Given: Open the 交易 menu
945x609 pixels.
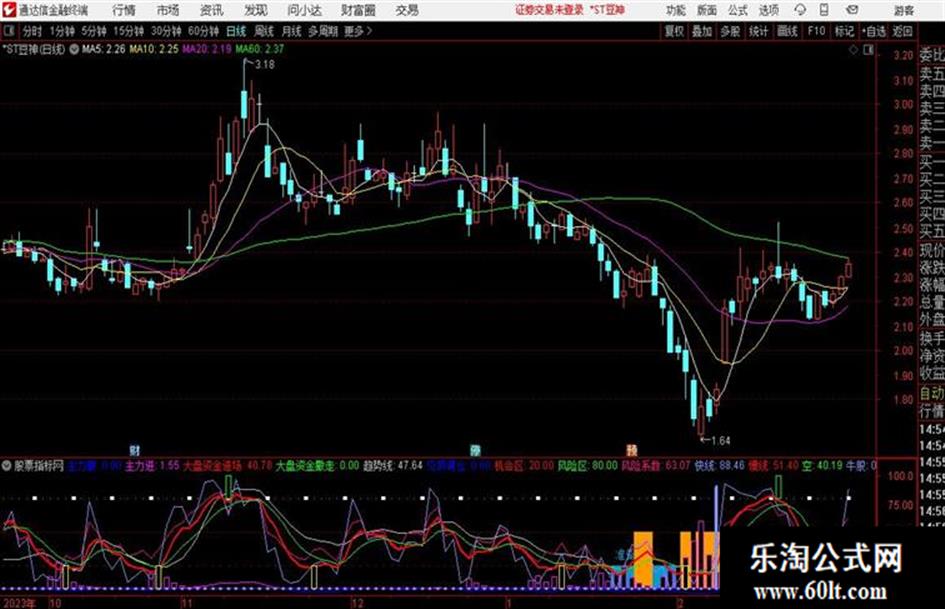Looking at the screenshot, I should click(407, 10).
